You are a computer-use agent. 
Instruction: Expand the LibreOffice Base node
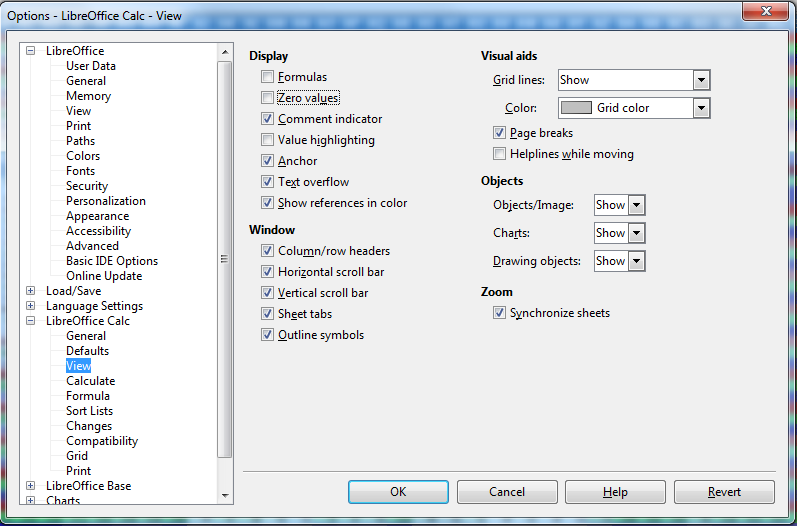30,486
